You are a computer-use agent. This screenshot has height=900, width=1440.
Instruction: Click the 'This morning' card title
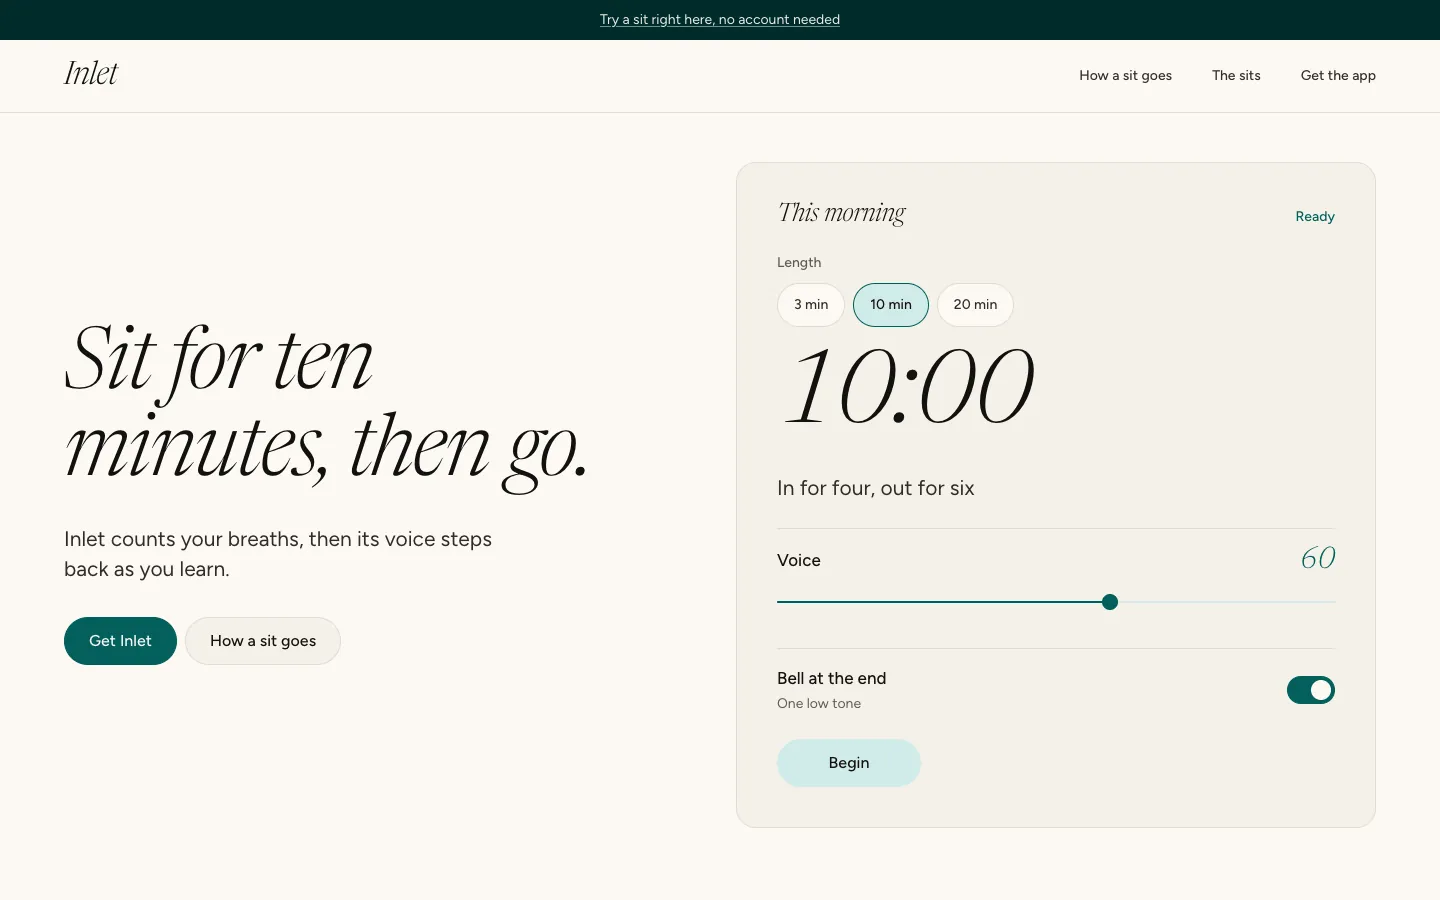[x=842, y=213]
